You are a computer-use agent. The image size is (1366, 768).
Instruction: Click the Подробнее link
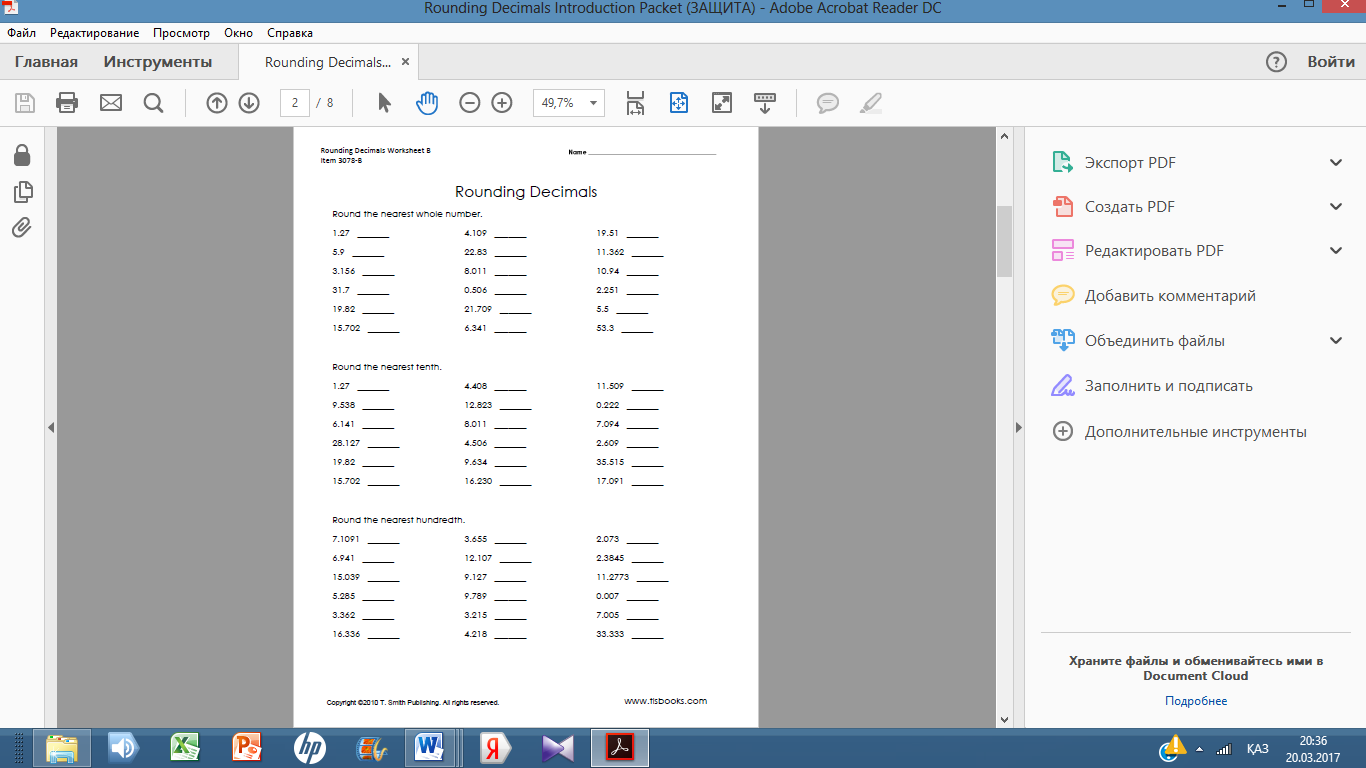(1195, 701)
